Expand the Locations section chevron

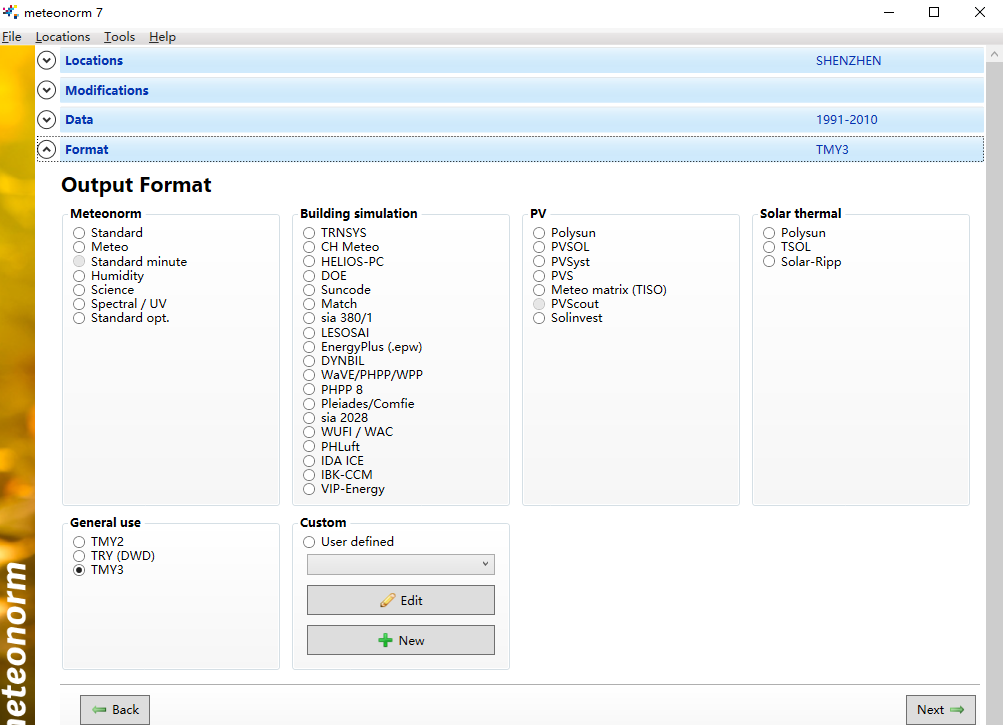coord(46,61)
